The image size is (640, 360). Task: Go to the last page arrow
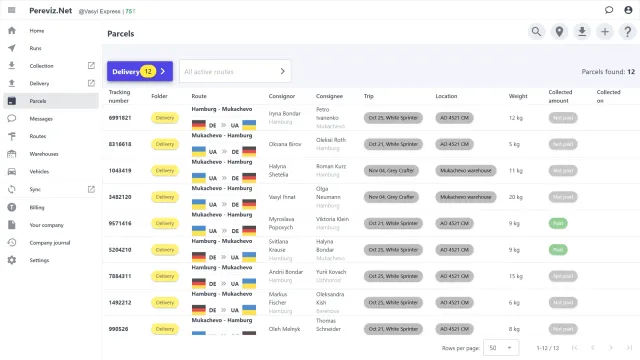629,348
